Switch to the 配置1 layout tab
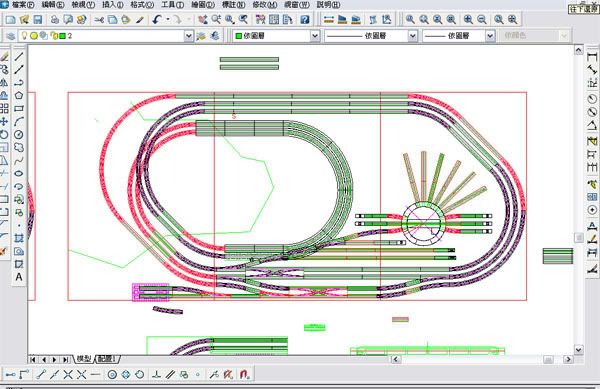Viewport: 600px width, 389px height. coord(107,359)
